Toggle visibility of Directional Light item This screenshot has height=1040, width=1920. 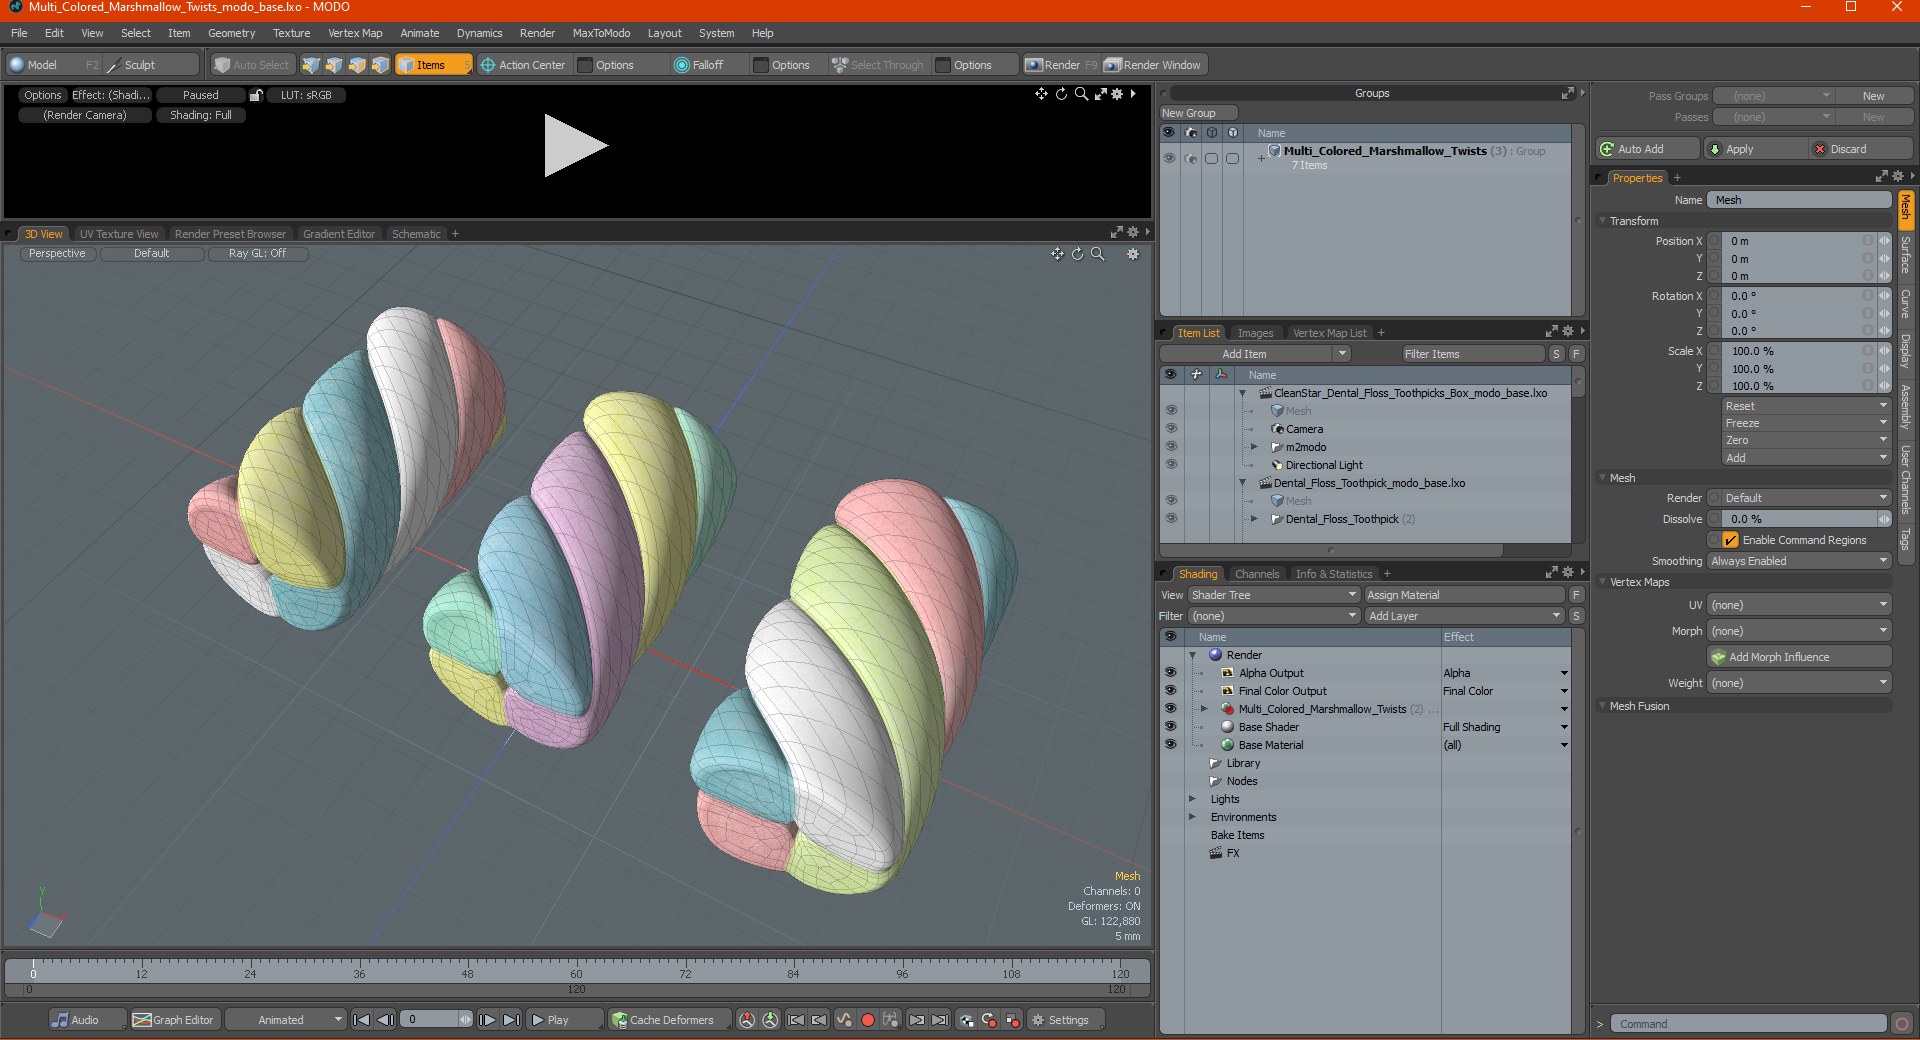pos(1171,465)
